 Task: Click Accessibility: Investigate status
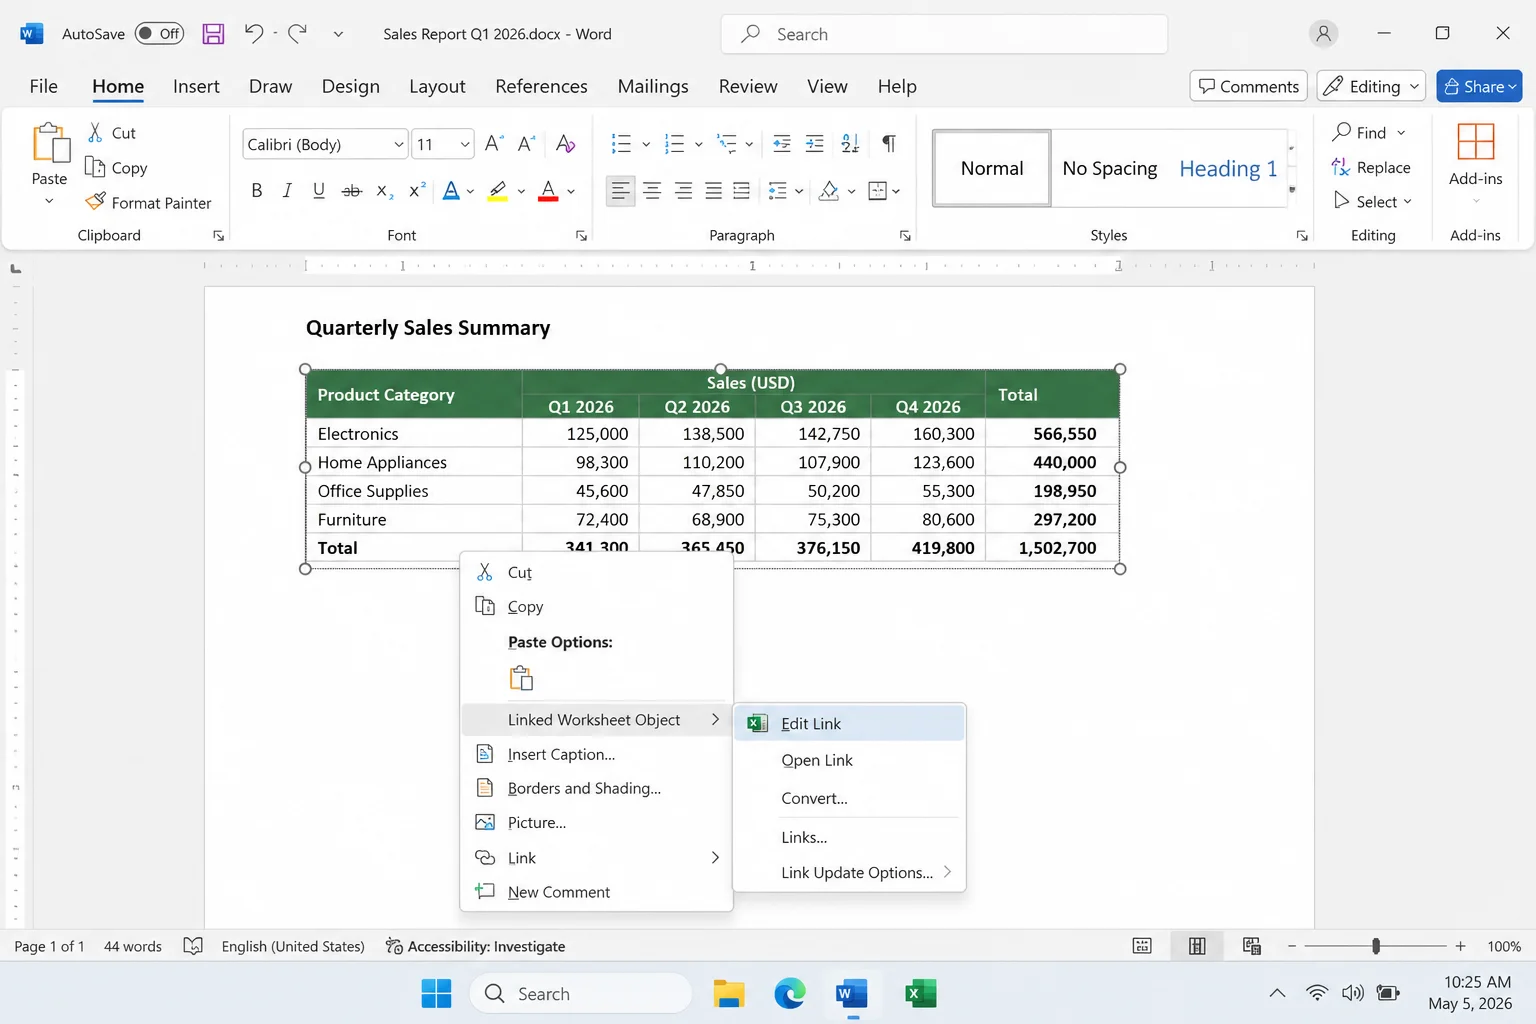pos(475,946)
